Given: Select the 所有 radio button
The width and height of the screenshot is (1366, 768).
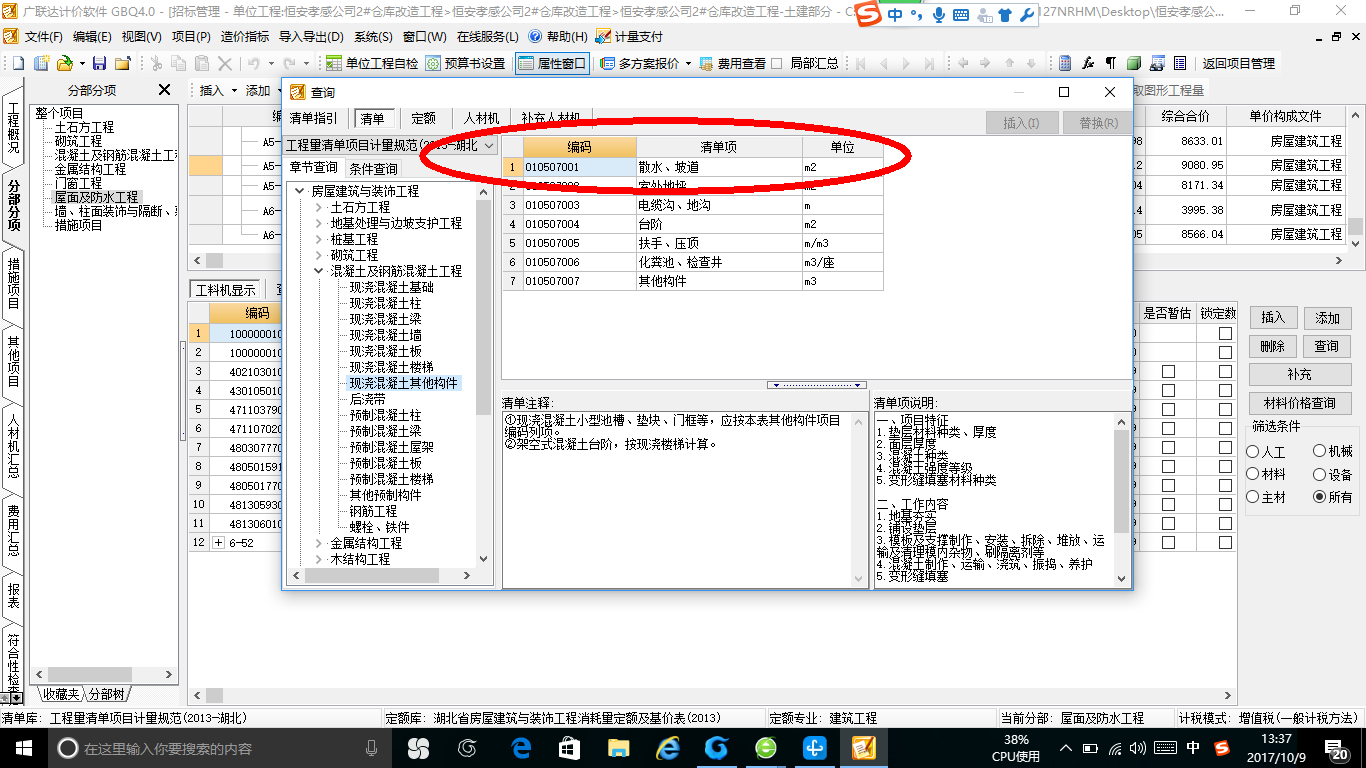Looking at the screenshot, I should click(x=1320, y=497).
